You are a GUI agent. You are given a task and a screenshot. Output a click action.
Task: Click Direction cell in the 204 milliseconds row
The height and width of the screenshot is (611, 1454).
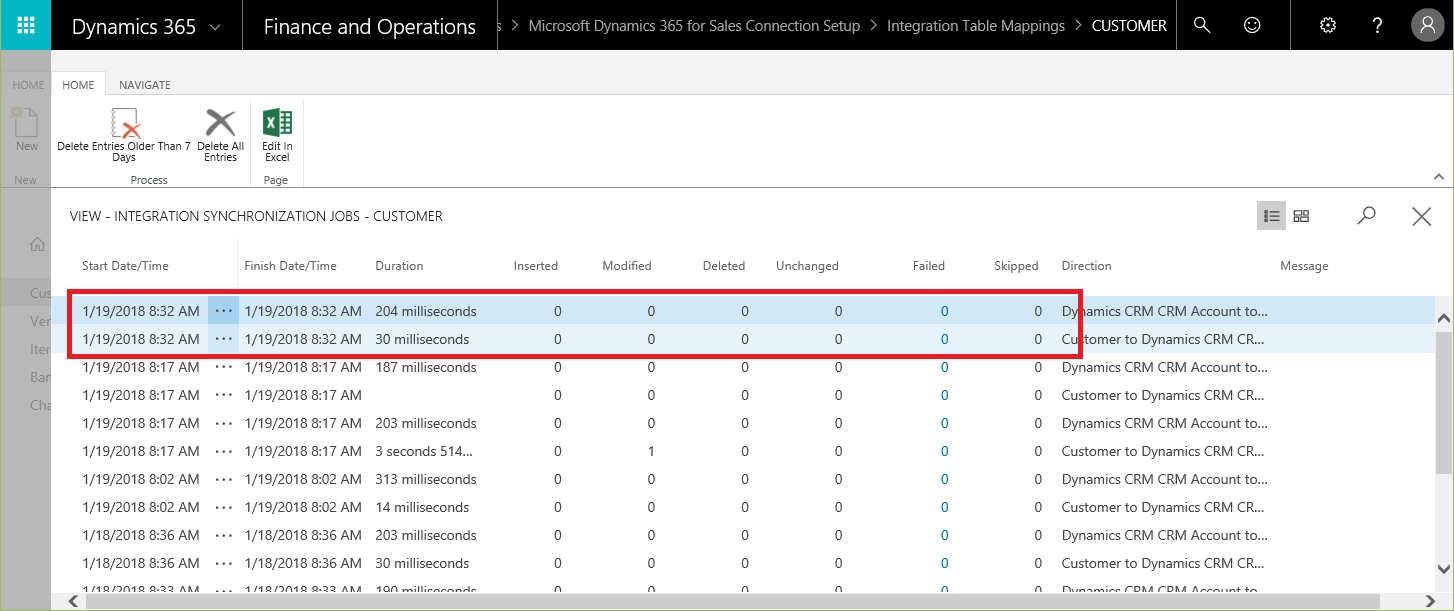pyautogui.click(x=1165, y=311)
